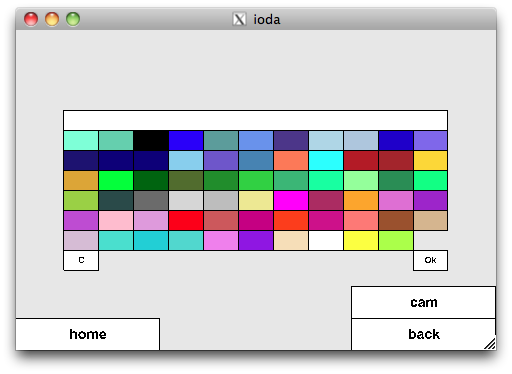This screenshot has height=374, width=512.
Task: Pick the aquamarine swatch at top-left of grid
Action: (81, 141)
